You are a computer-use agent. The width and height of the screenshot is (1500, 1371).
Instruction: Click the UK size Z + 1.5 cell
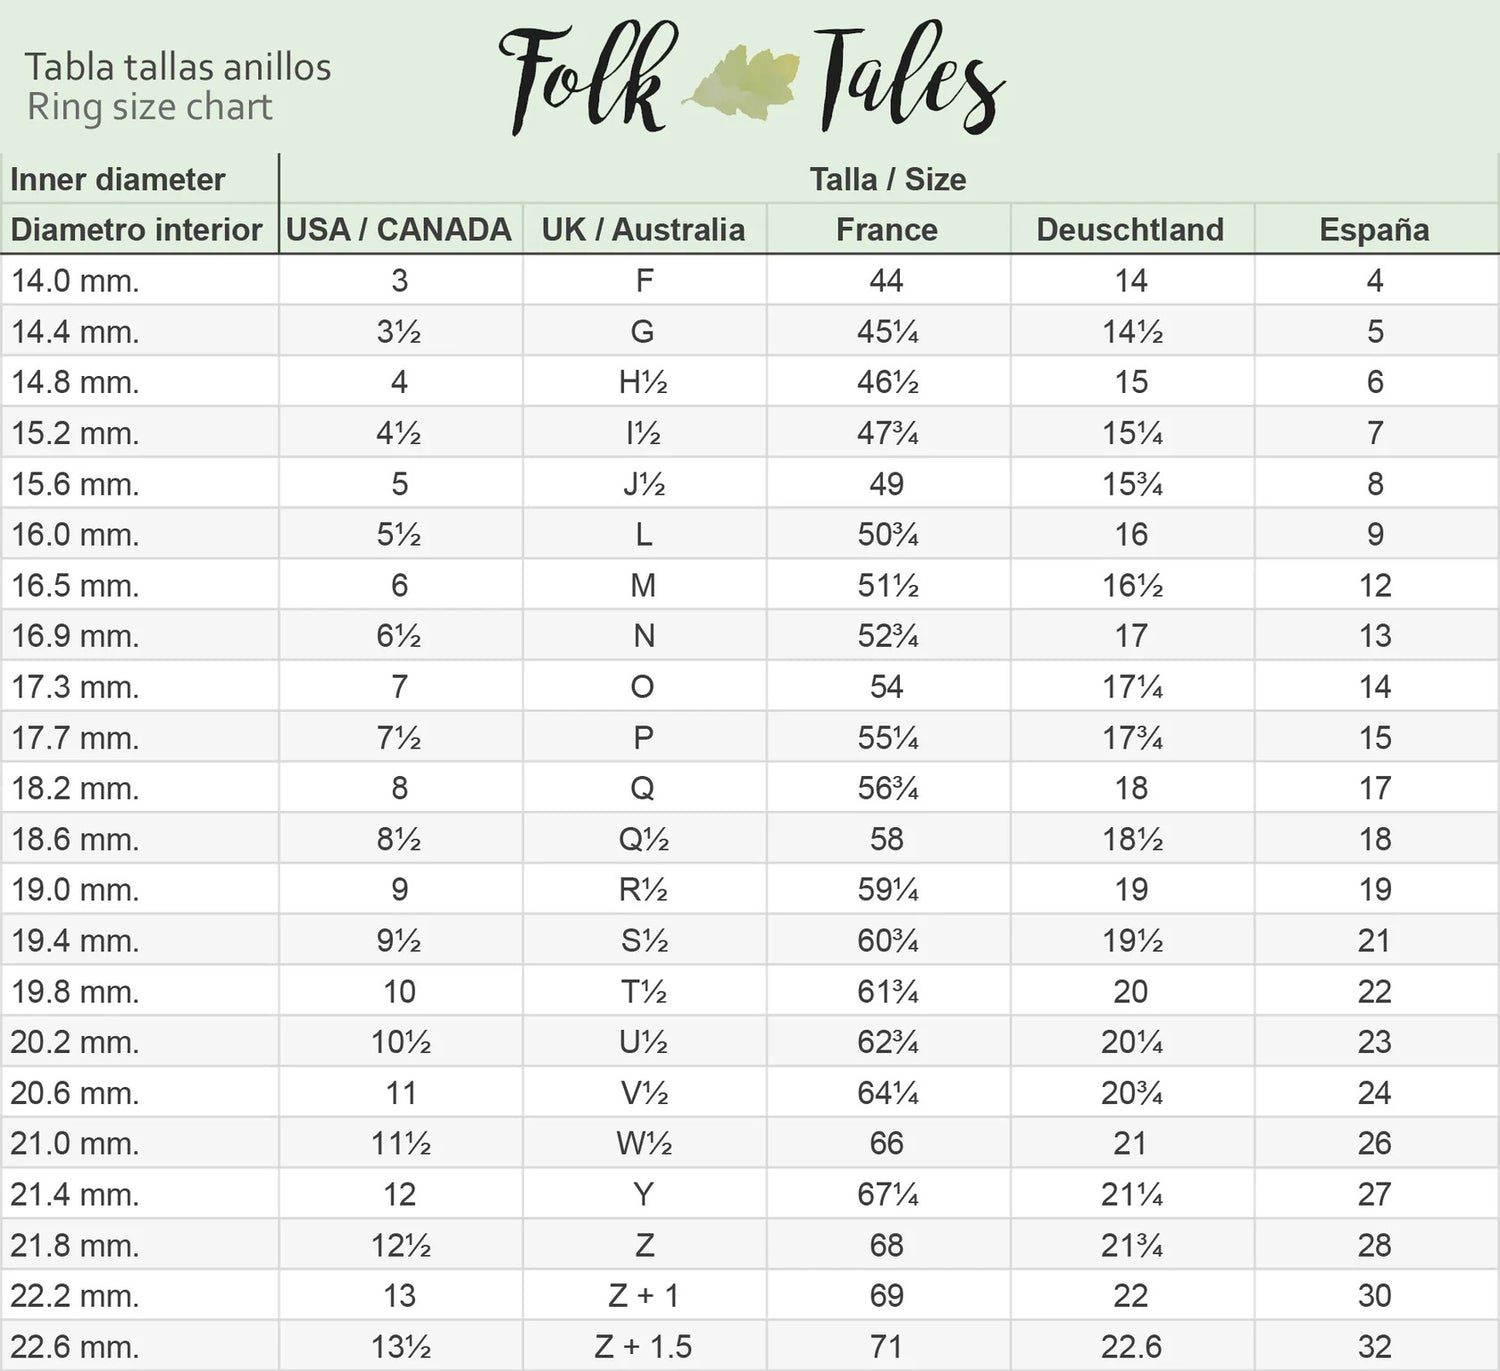pos(643,1347)
